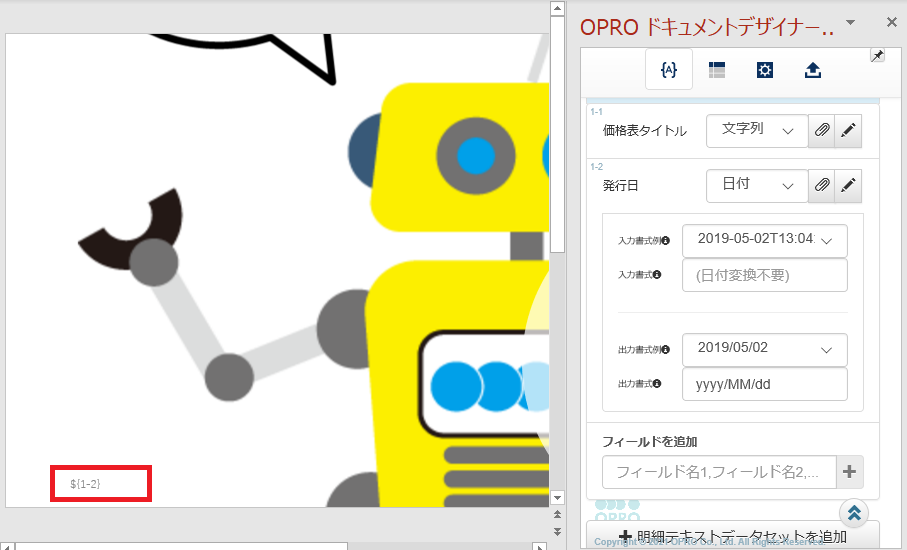Screen dimensions: 907x550
Task: Click 明細テキストデータセットを追加 button
Action: [x=732, y=535]
